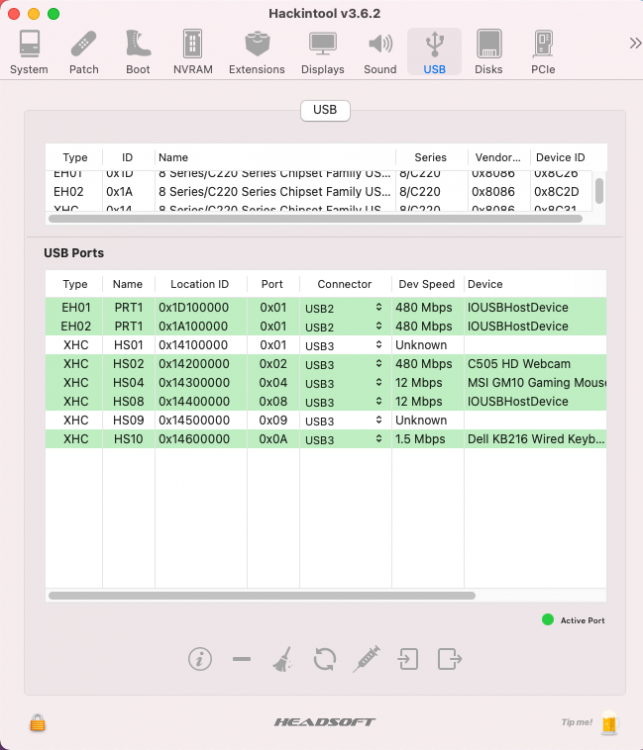This screenshot has height=750, width=643.
Task: Open the Disks section
Action: coord(488,52)
